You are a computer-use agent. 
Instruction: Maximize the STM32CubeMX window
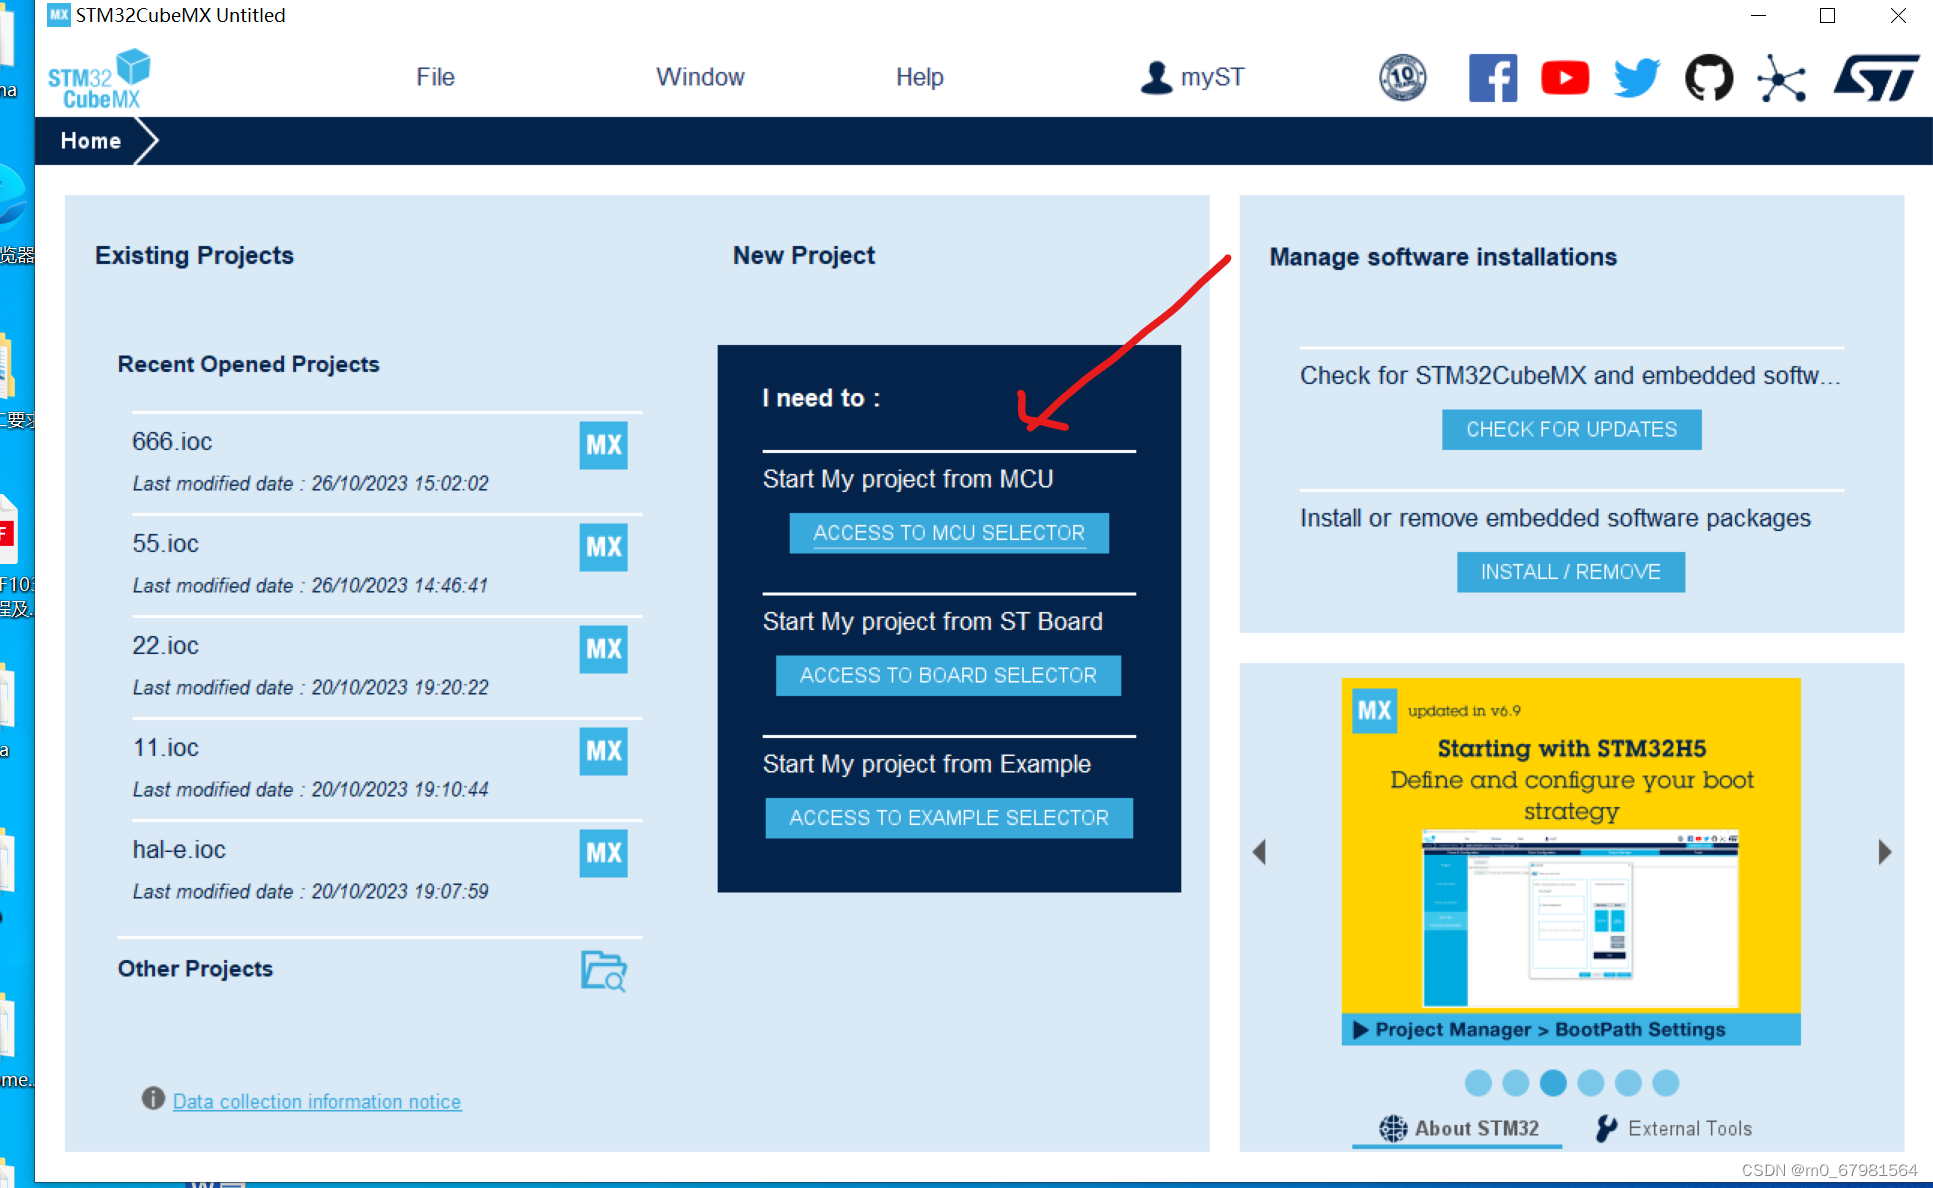[1827, 15]
